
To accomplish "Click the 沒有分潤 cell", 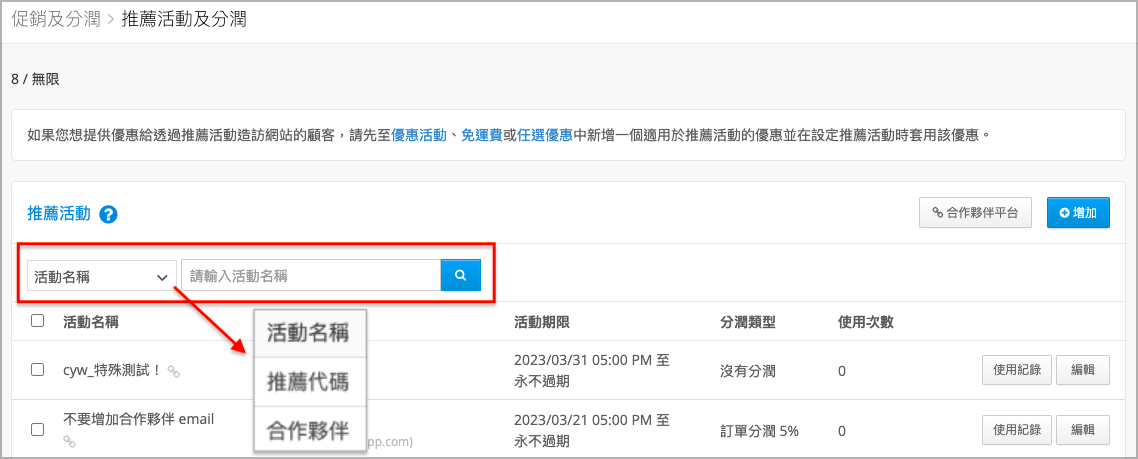I will 748,371.
